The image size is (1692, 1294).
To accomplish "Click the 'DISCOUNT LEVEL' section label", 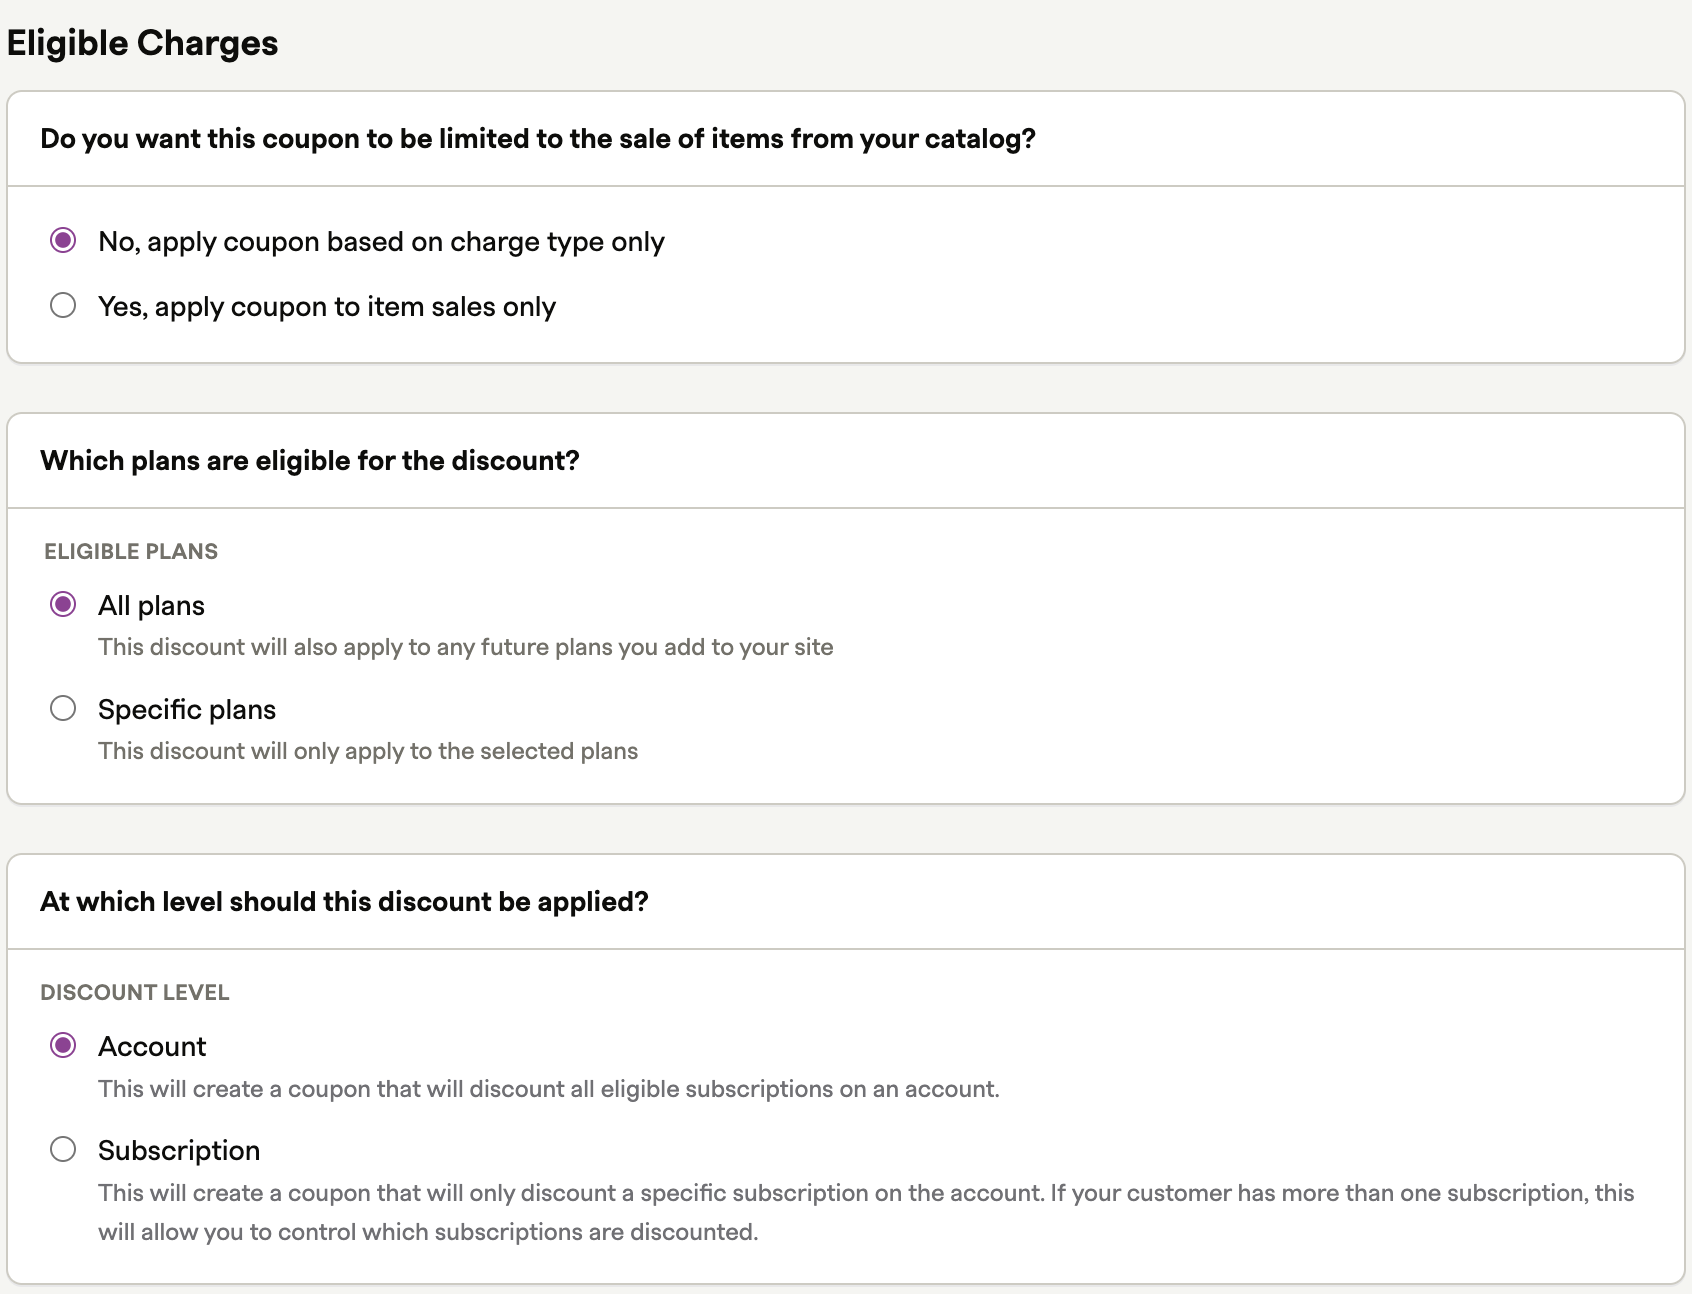I will [x=135, y=993].
